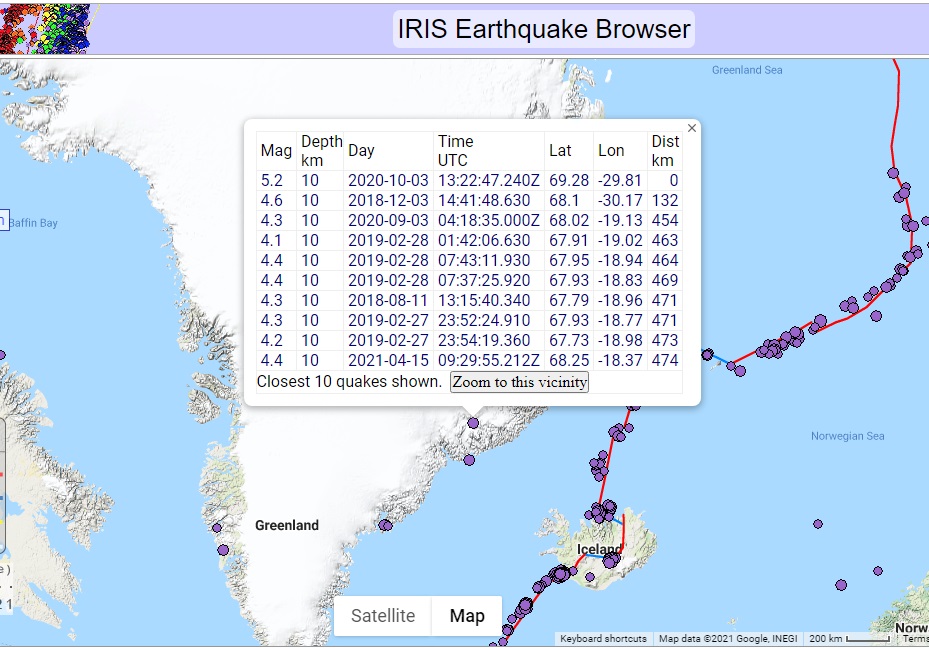Click the time 01:42:06.630 cell
929x648 pixels.
pyautogui.click(x=489, y=240)
